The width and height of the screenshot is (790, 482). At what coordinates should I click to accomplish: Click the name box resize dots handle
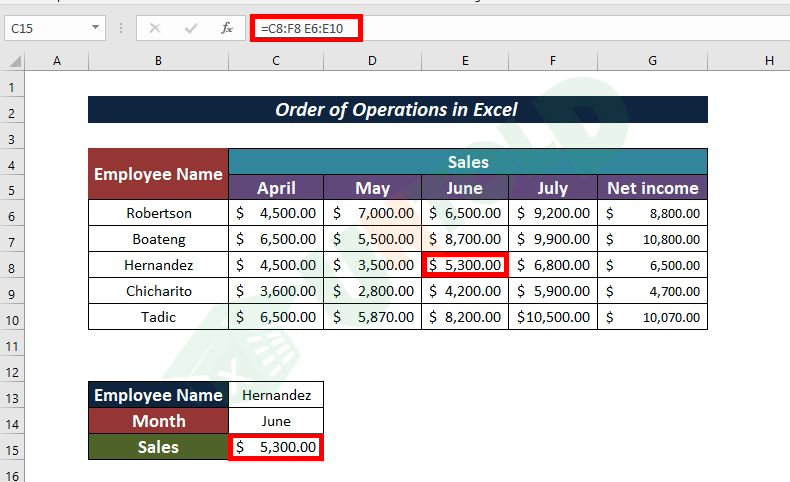[121, 29]
